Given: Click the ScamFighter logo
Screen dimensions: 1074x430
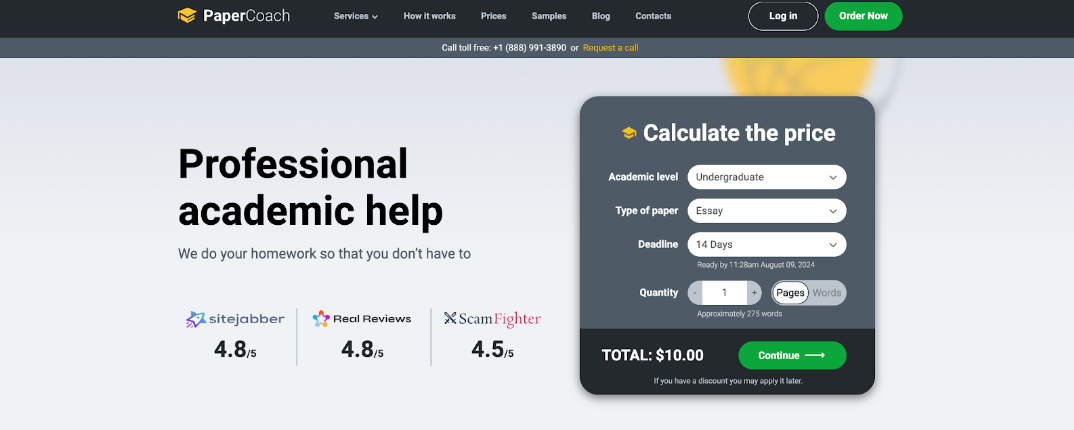Looking at the screenshot, I should [x=492, y=319].
